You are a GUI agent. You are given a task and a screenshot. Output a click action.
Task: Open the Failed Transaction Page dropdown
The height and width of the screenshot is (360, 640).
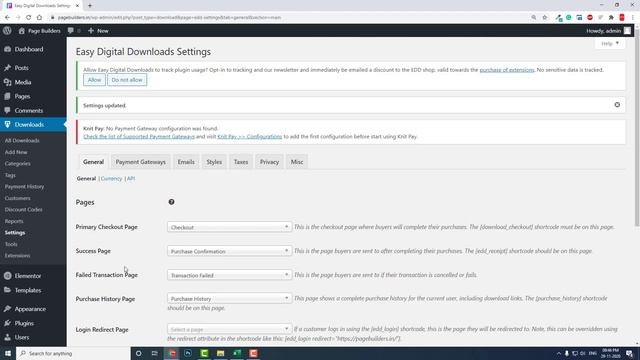tap(229, 275)
